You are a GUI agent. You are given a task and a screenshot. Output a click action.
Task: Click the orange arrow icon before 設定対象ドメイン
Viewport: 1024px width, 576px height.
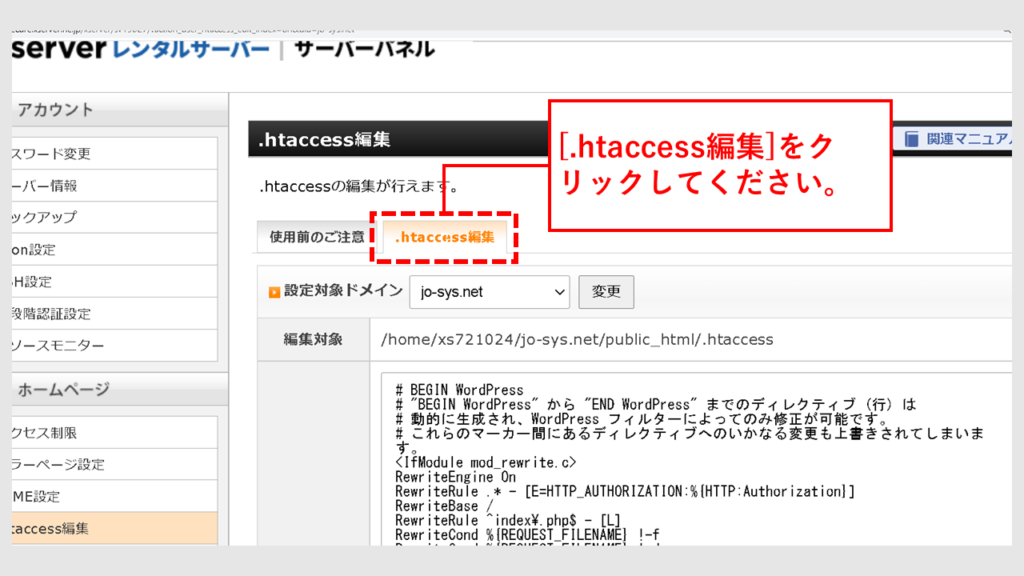click(274, 292)
